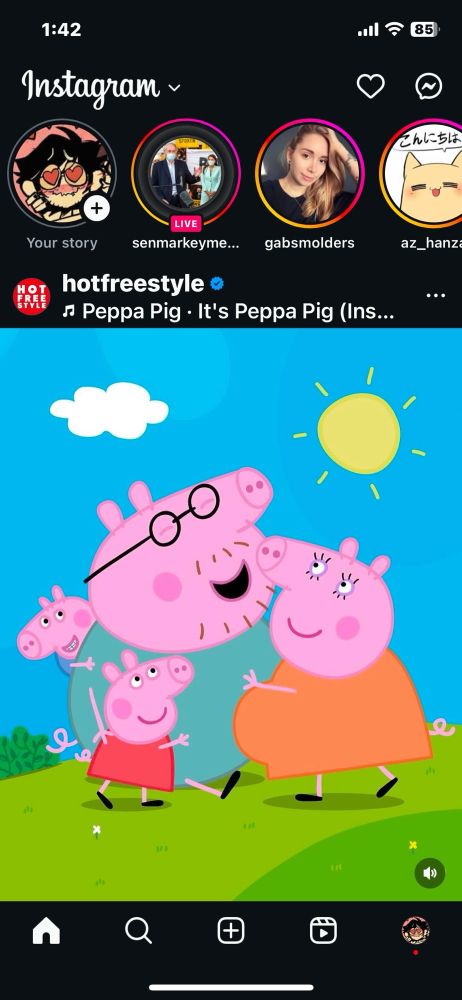Open the three-dot post options menu
The height and width of the screenshot is (1000, 462).
pyautogui.click(x=435, y=295)
